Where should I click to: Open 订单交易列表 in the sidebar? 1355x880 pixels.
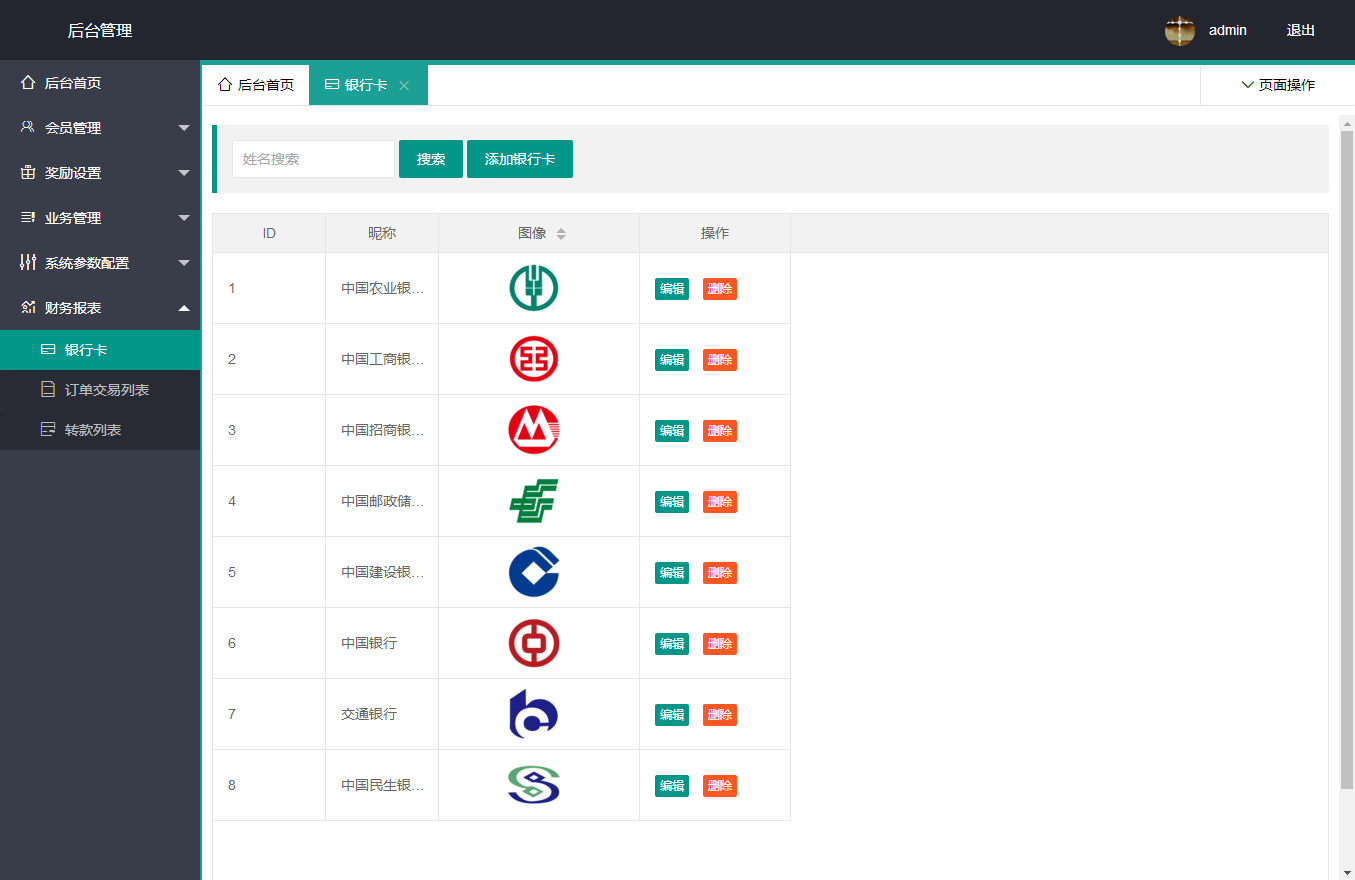[x=107, y=390]
